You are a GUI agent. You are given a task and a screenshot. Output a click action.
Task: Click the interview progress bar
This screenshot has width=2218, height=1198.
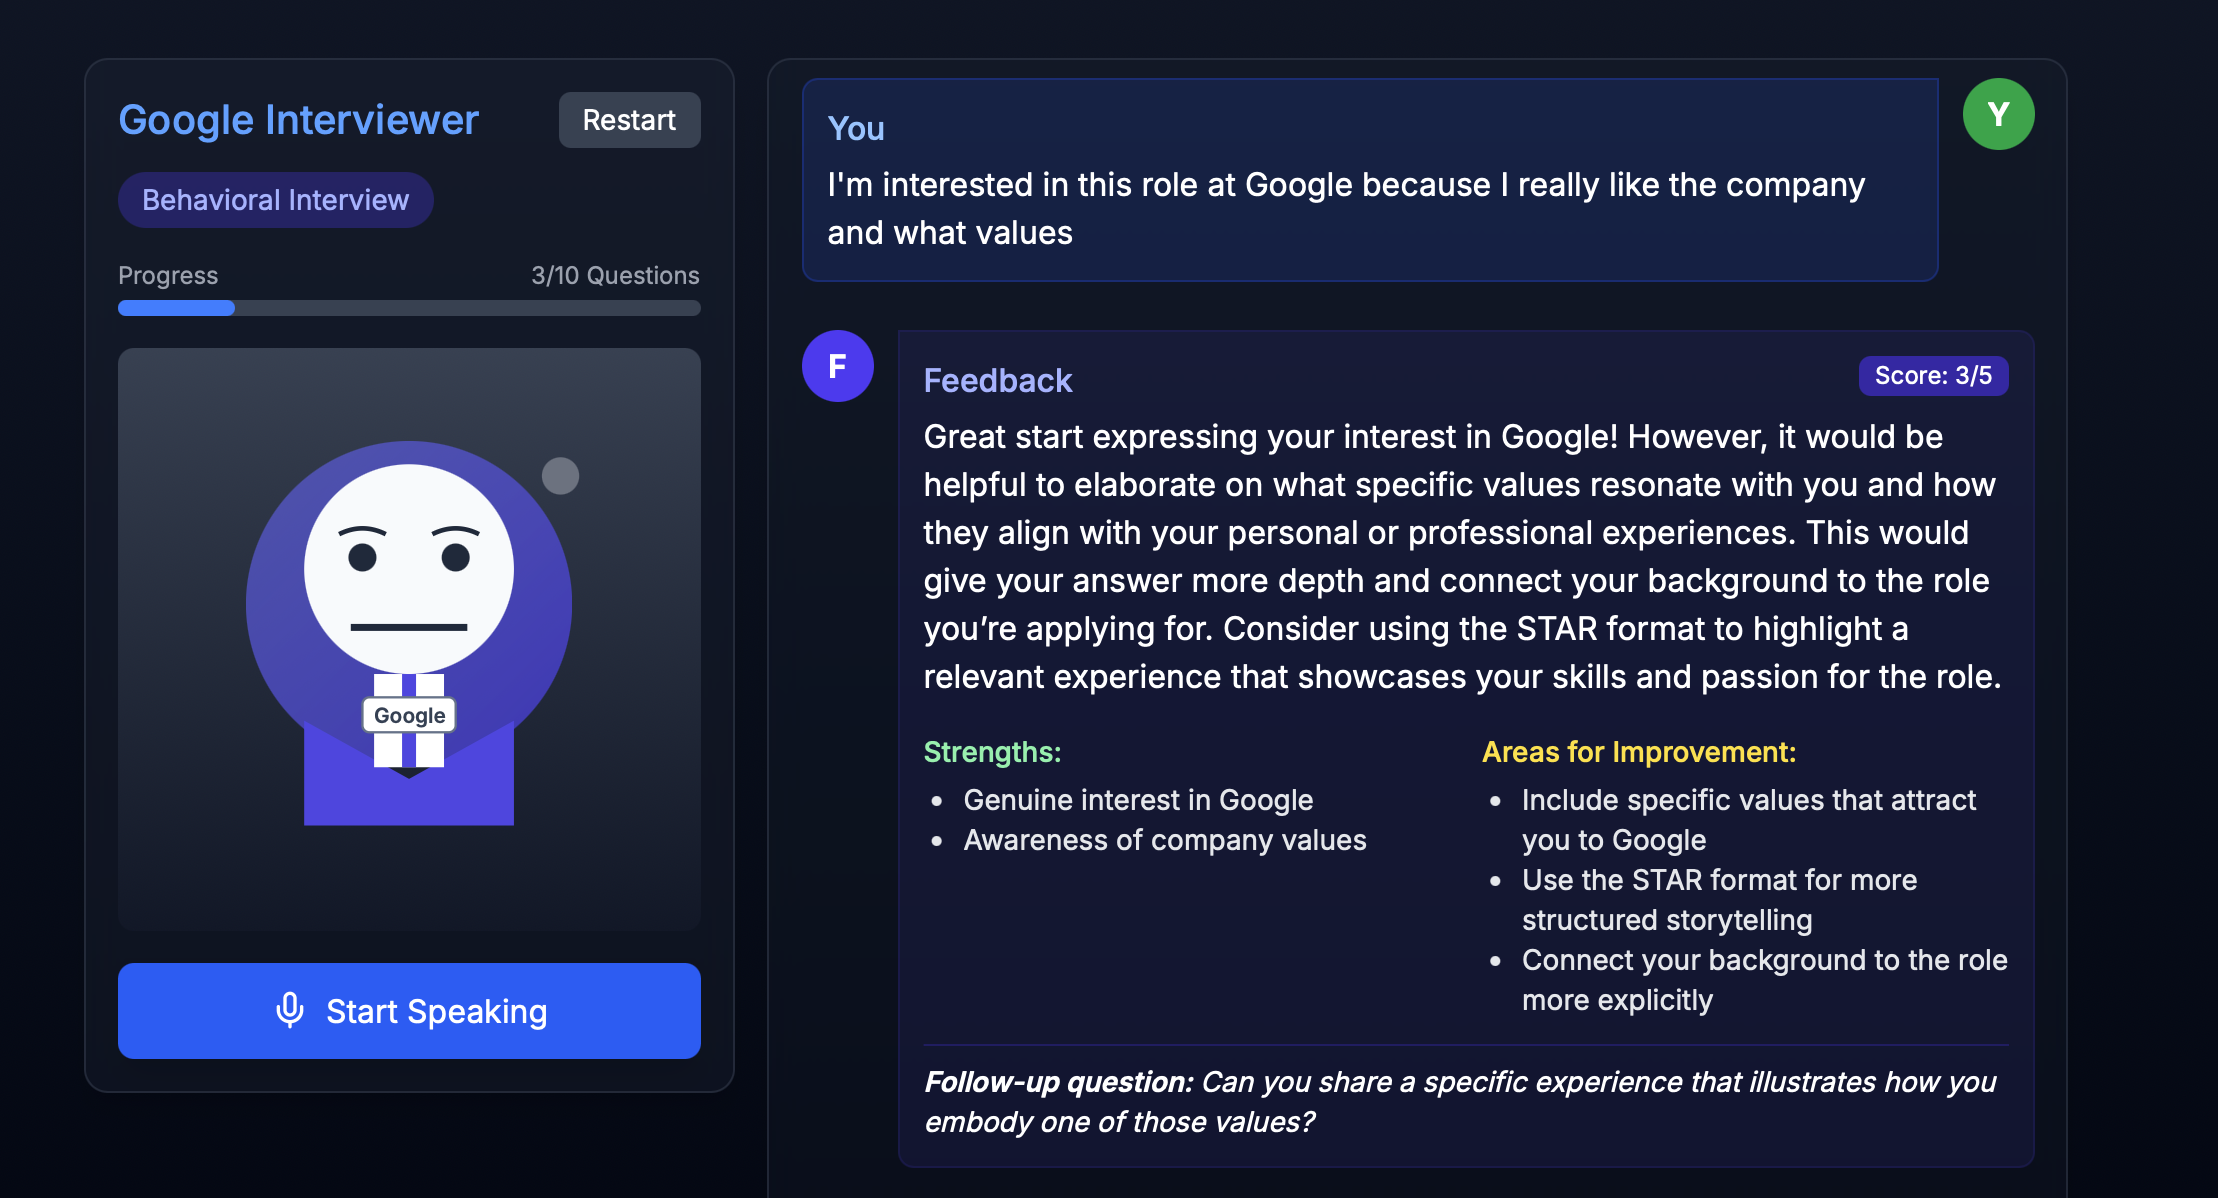pyautogui.click(x=409, y=308)
